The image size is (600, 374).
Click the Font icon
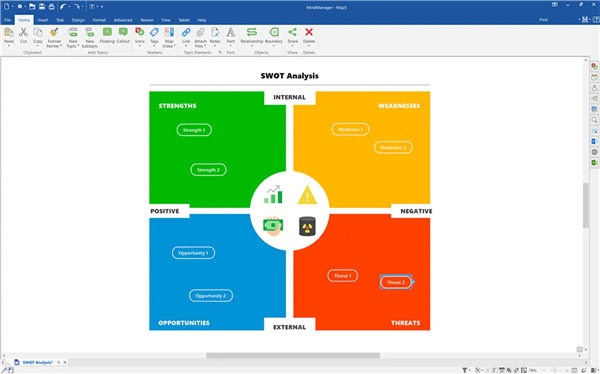(x=231, y=32)
